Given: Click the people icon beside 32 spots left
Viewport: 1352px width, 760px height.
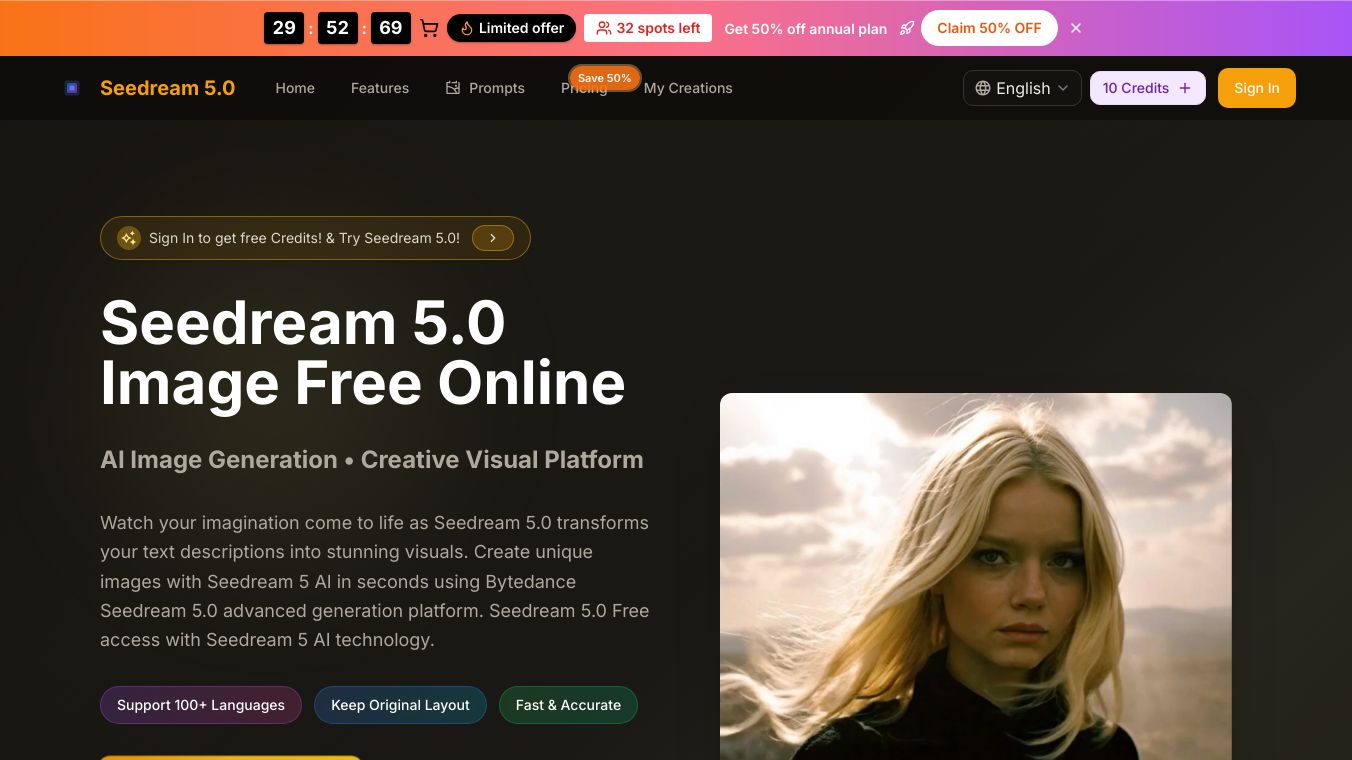Looking at the screenshot, I should click(604, 28).
